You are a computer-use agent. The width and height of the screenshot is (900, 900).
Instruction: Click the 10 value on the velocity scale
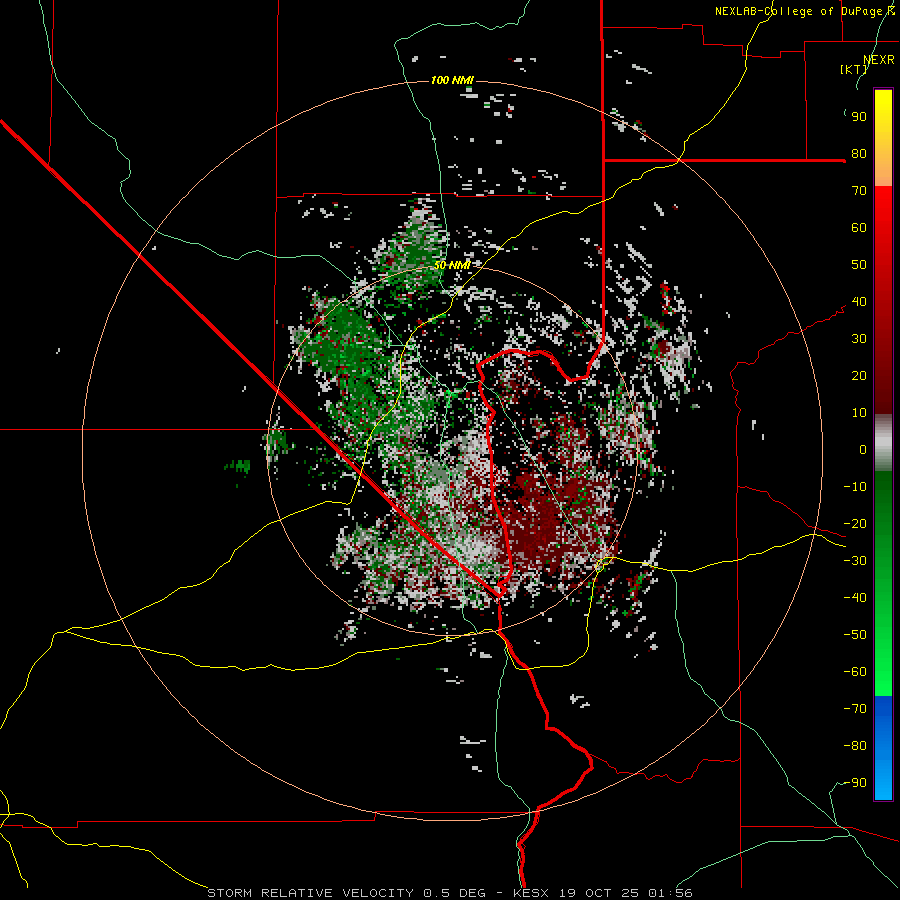point(859,413)
